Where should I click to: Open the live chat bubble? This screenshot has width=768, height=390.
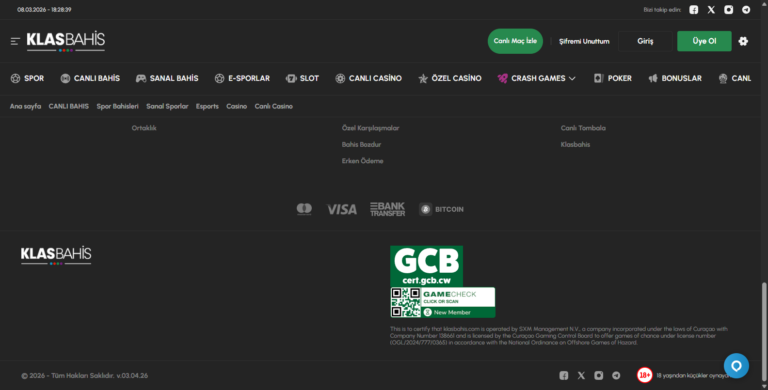(x=736, y=366)
